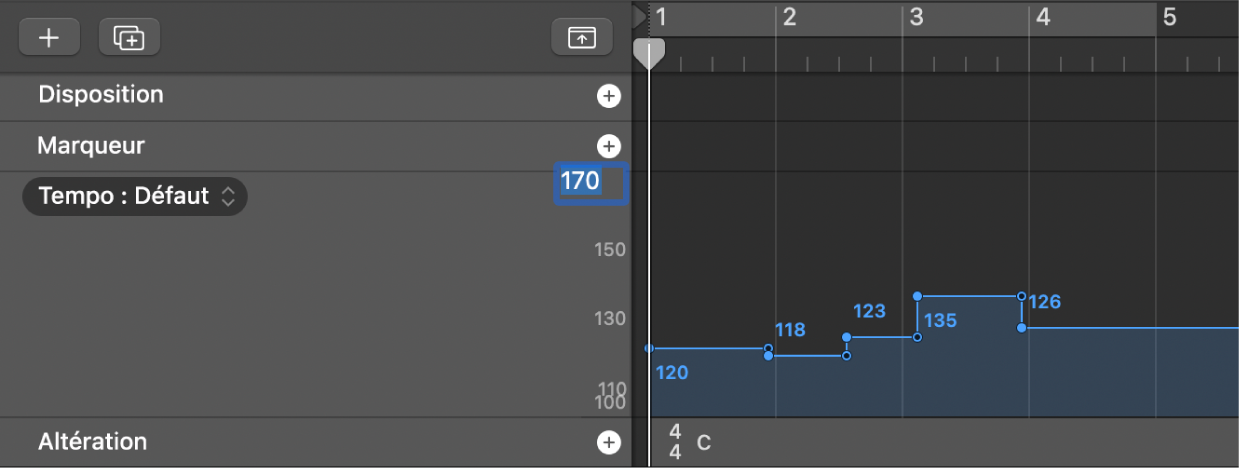Select the tempo point labeled 118
Screen dimensions: 1240x471
768,355
